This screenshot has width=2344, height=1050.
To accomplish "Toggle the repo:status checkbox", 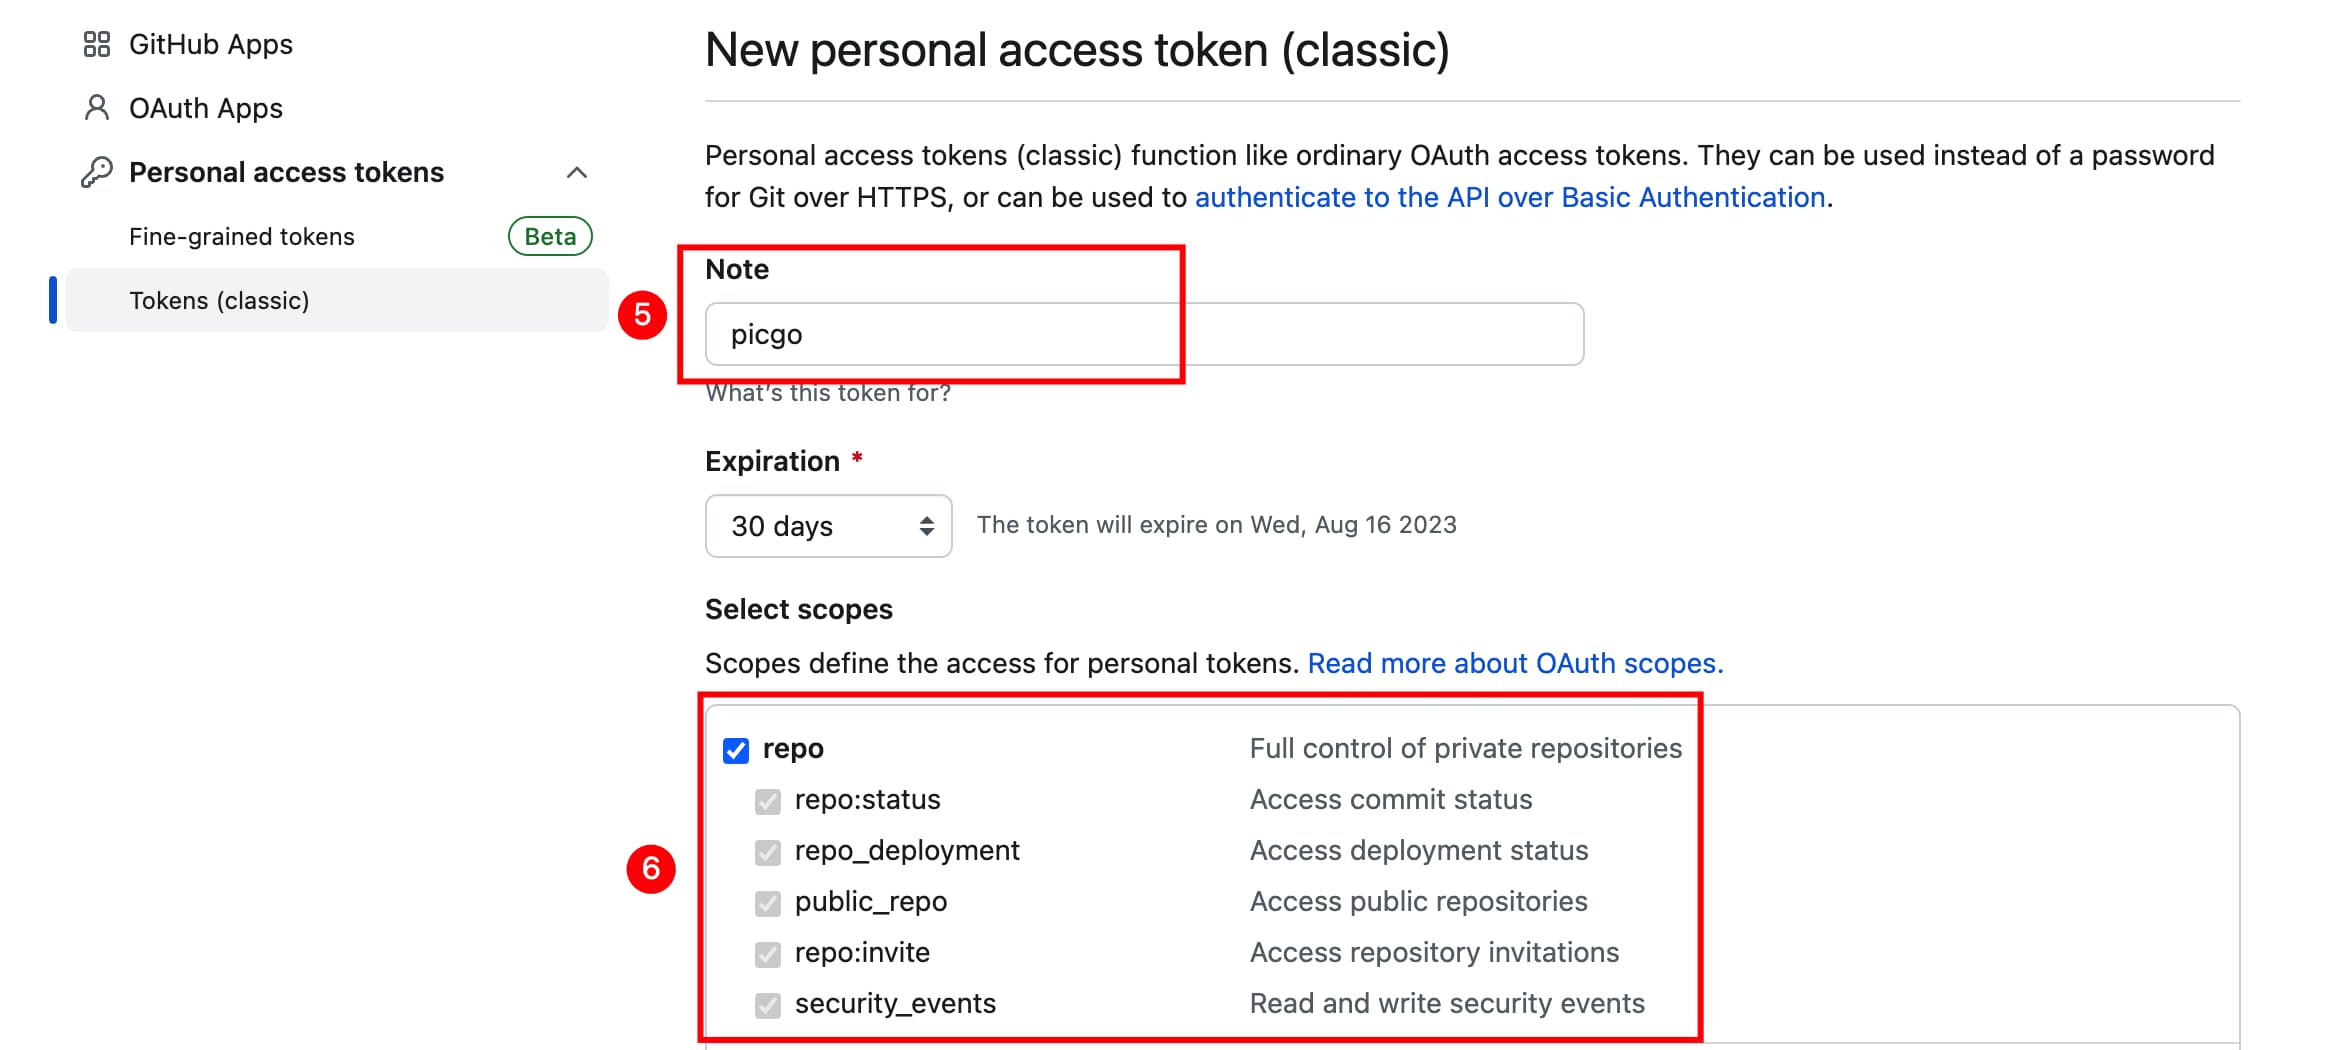I will pyautogui.click(x=768, y=801).
